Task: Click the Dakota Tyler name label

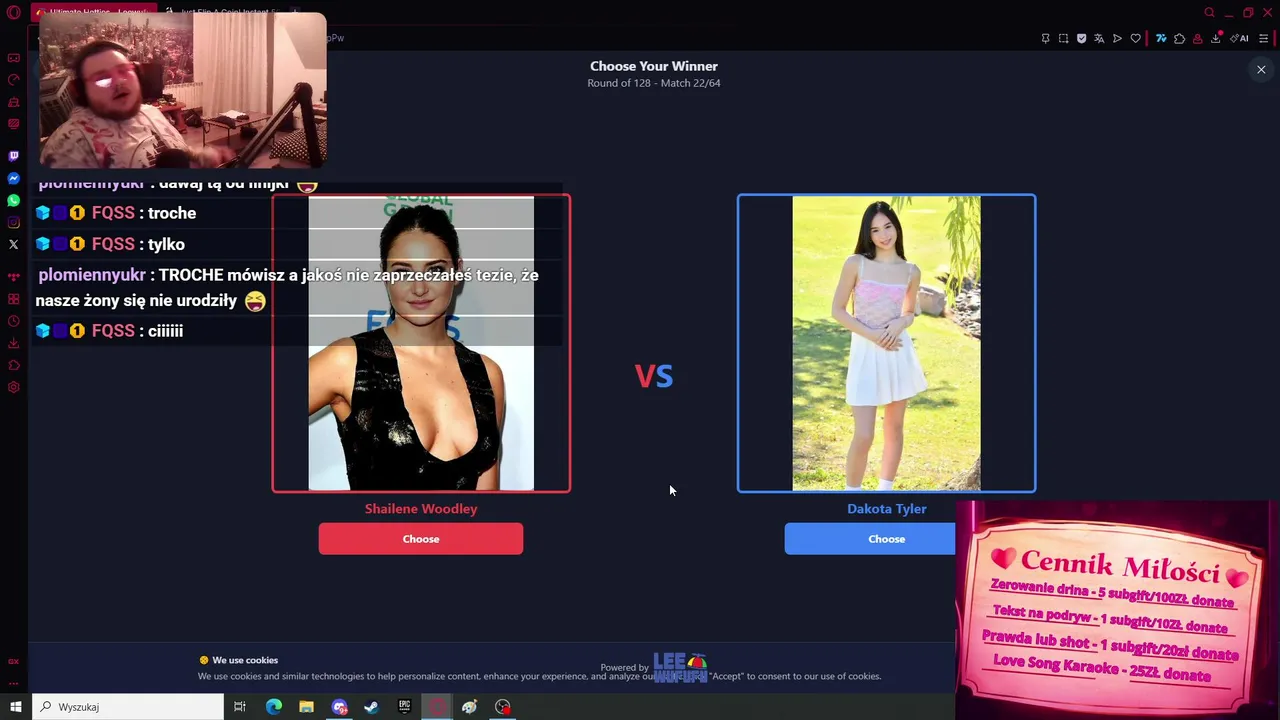Action: 887,509
